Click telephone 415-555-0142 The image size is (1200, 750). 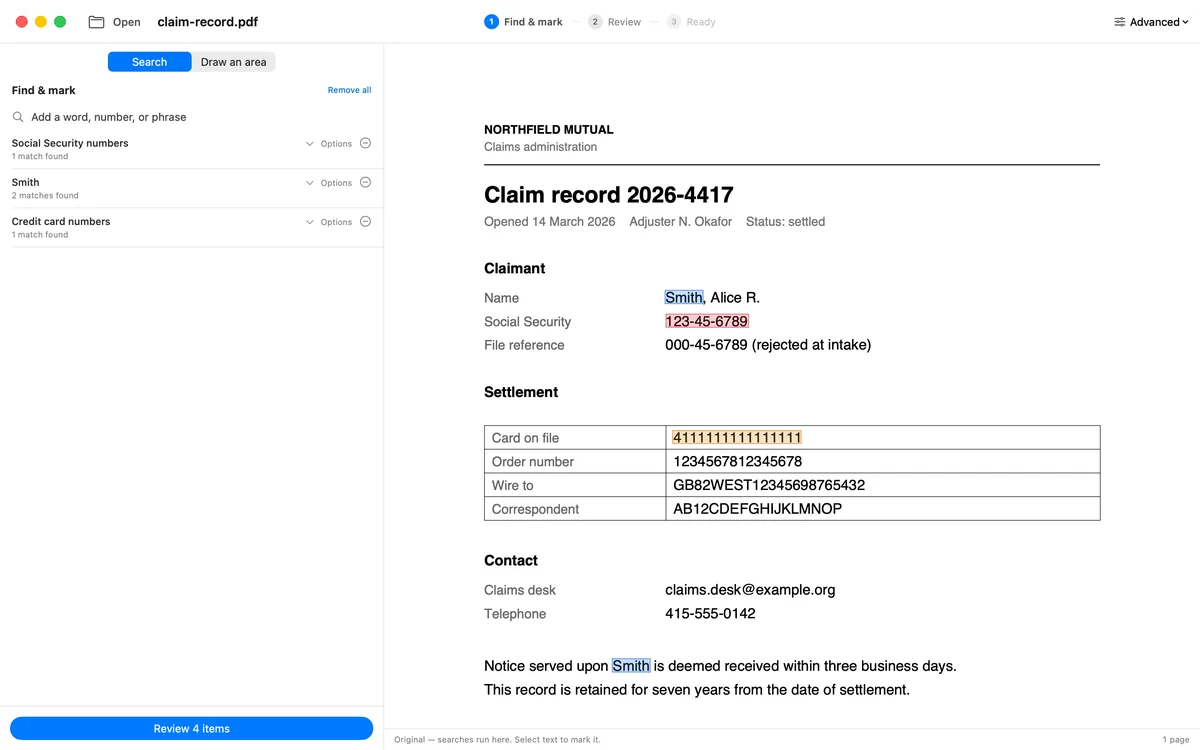pos(710,614)
